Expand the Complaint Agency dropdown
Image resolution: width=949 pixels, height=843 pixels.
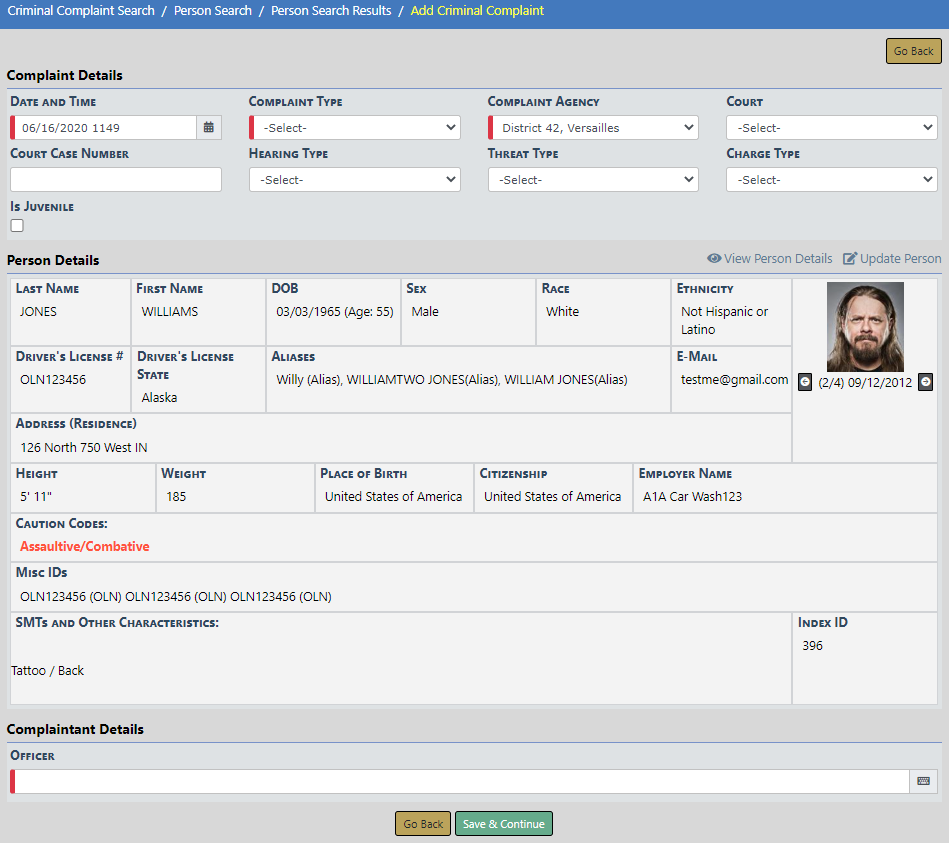click(x=594, y=128)
